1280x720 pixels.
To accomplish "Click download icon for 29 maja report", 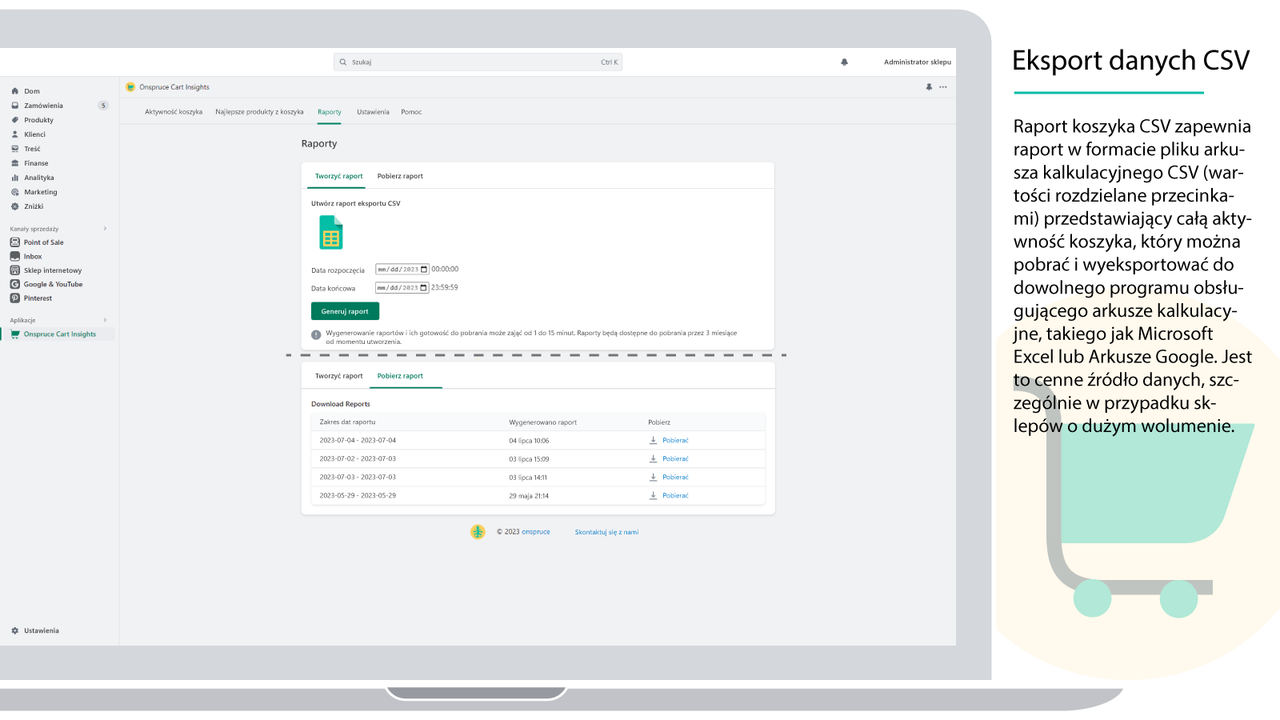I will click(x=653, y=495).
